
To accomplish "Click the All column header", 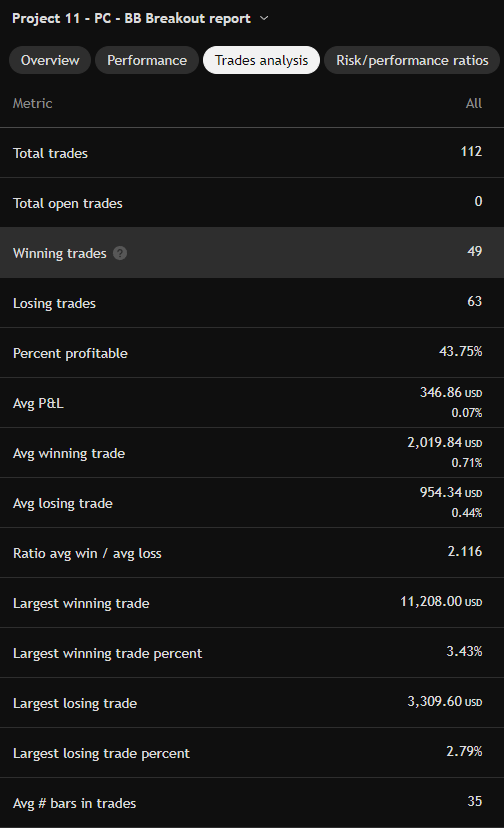I will [x=474, y=104].
